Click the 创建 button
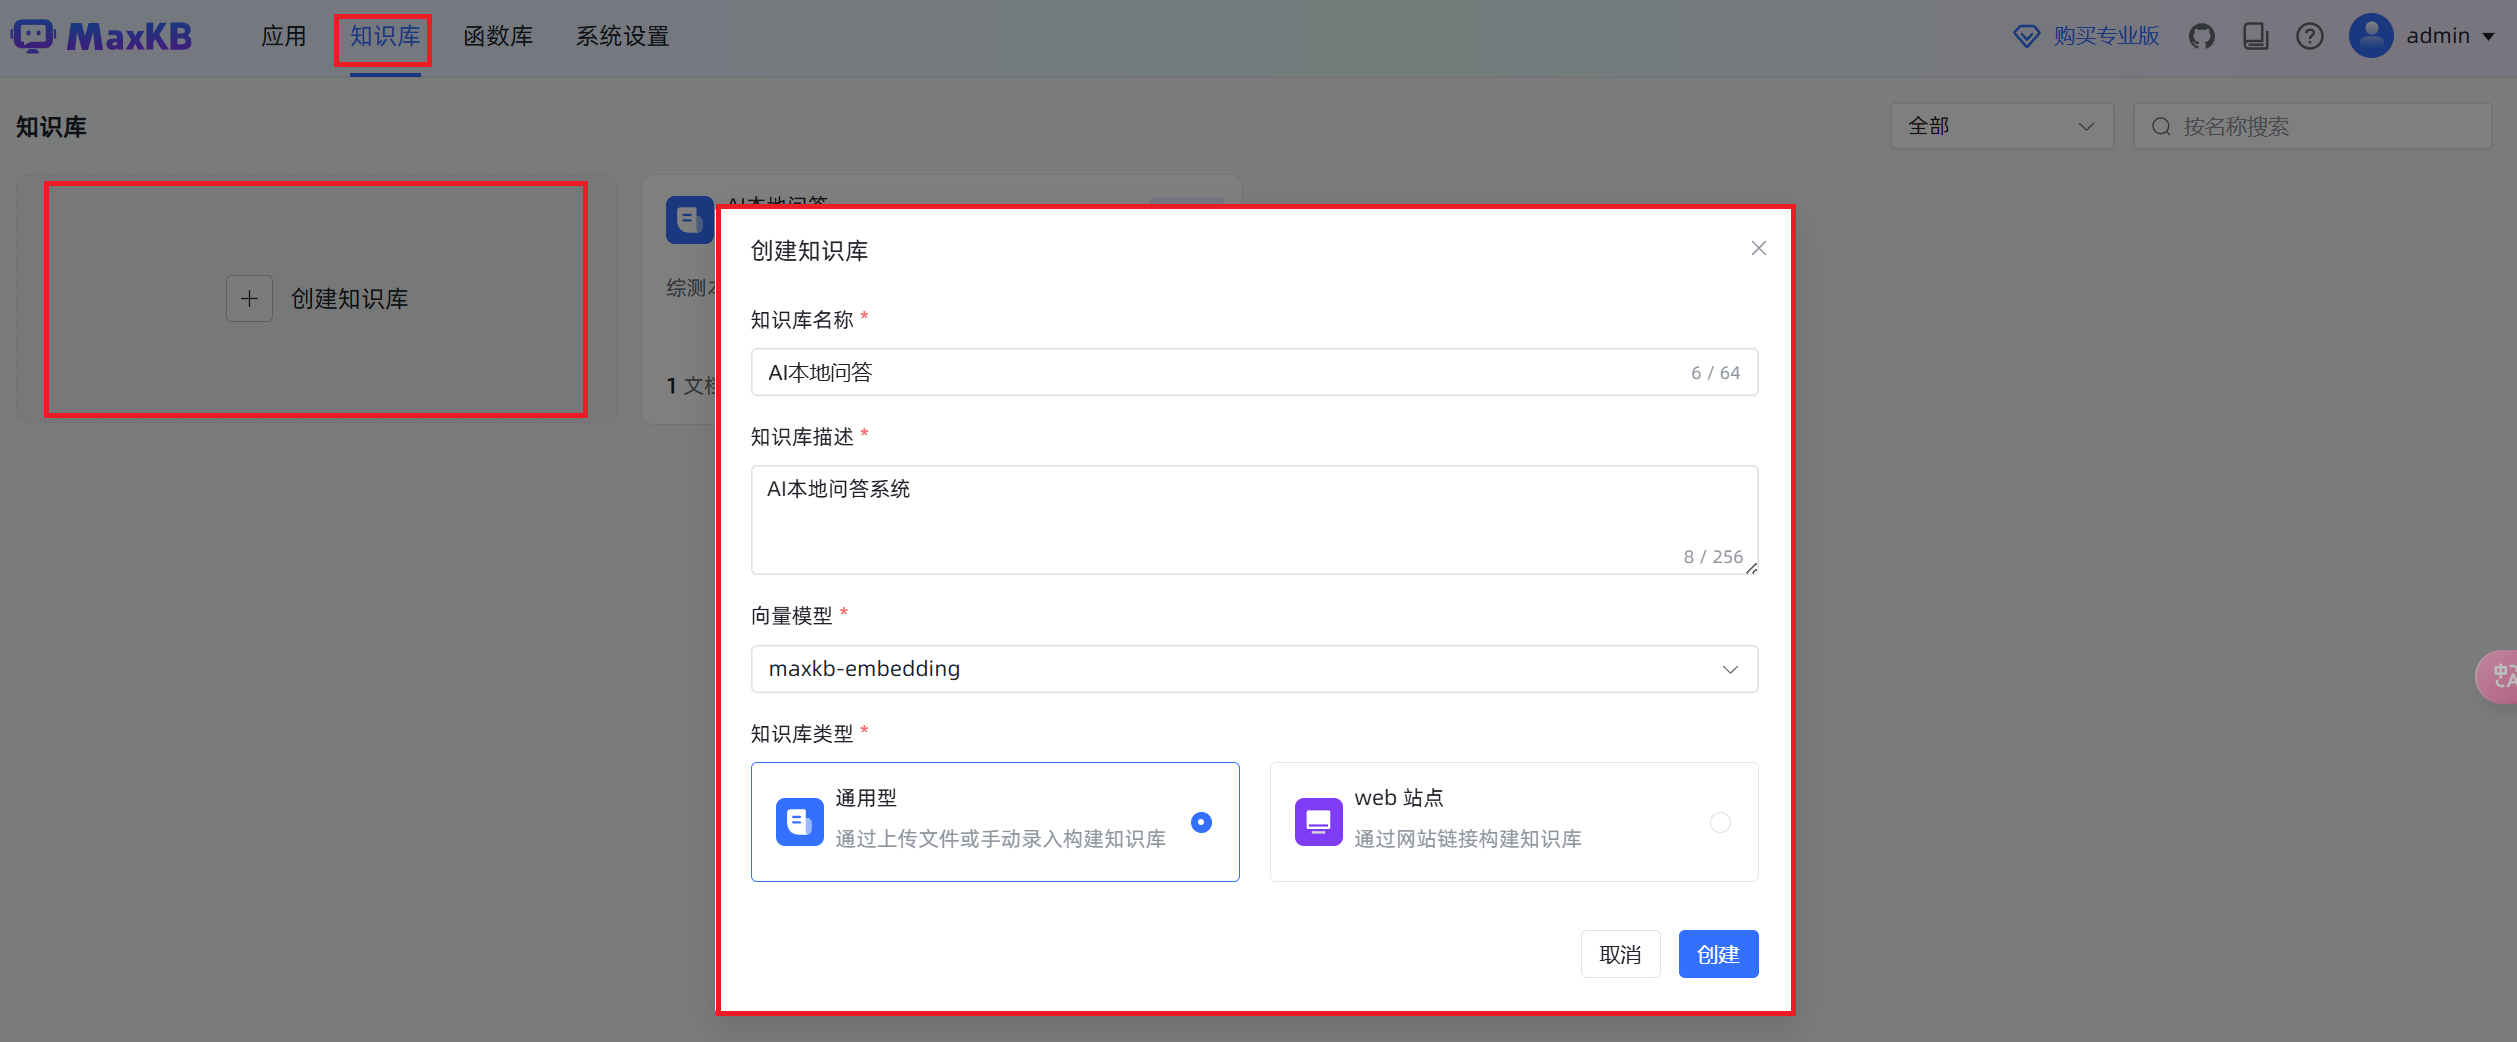The height and width of the screenshot is (1042, 2517). coord(1718,954)
